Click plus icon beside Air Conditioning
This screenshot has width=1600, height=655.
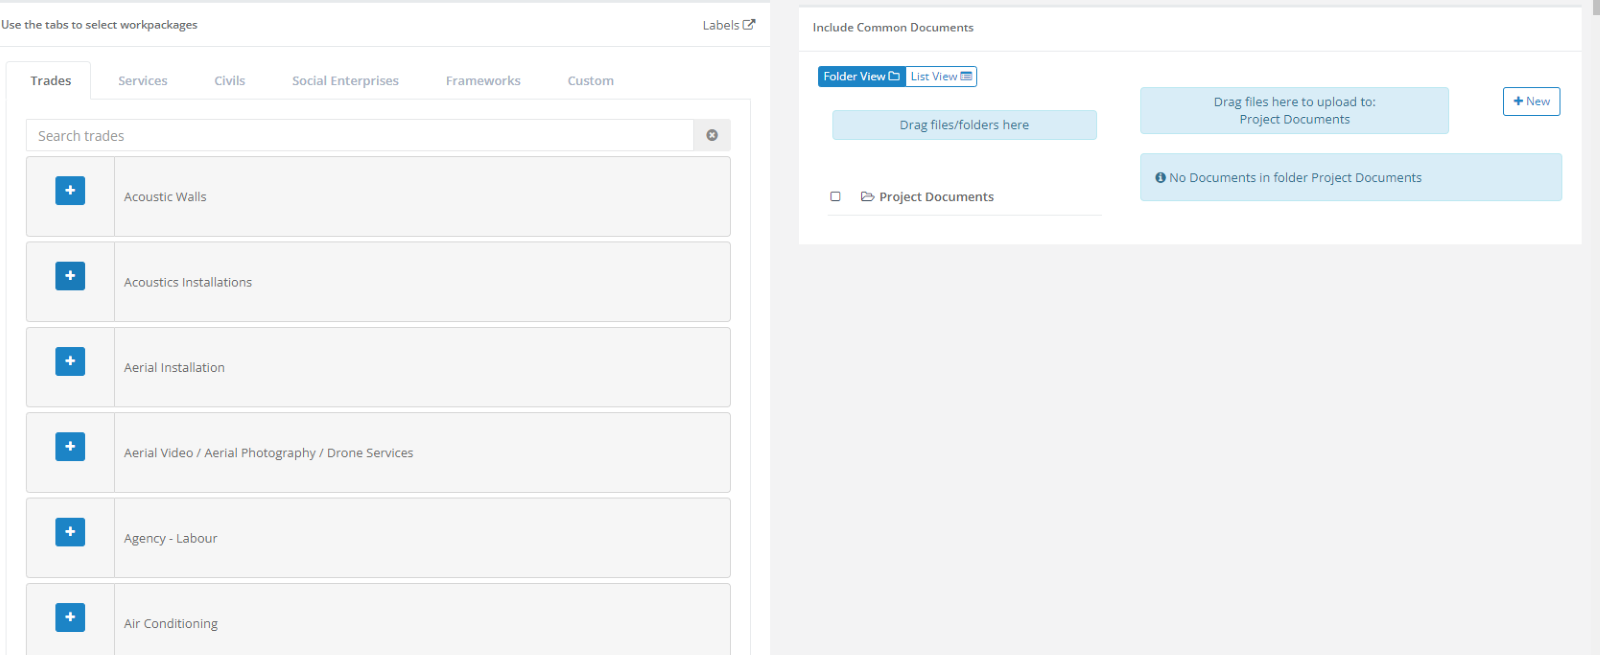70,617
